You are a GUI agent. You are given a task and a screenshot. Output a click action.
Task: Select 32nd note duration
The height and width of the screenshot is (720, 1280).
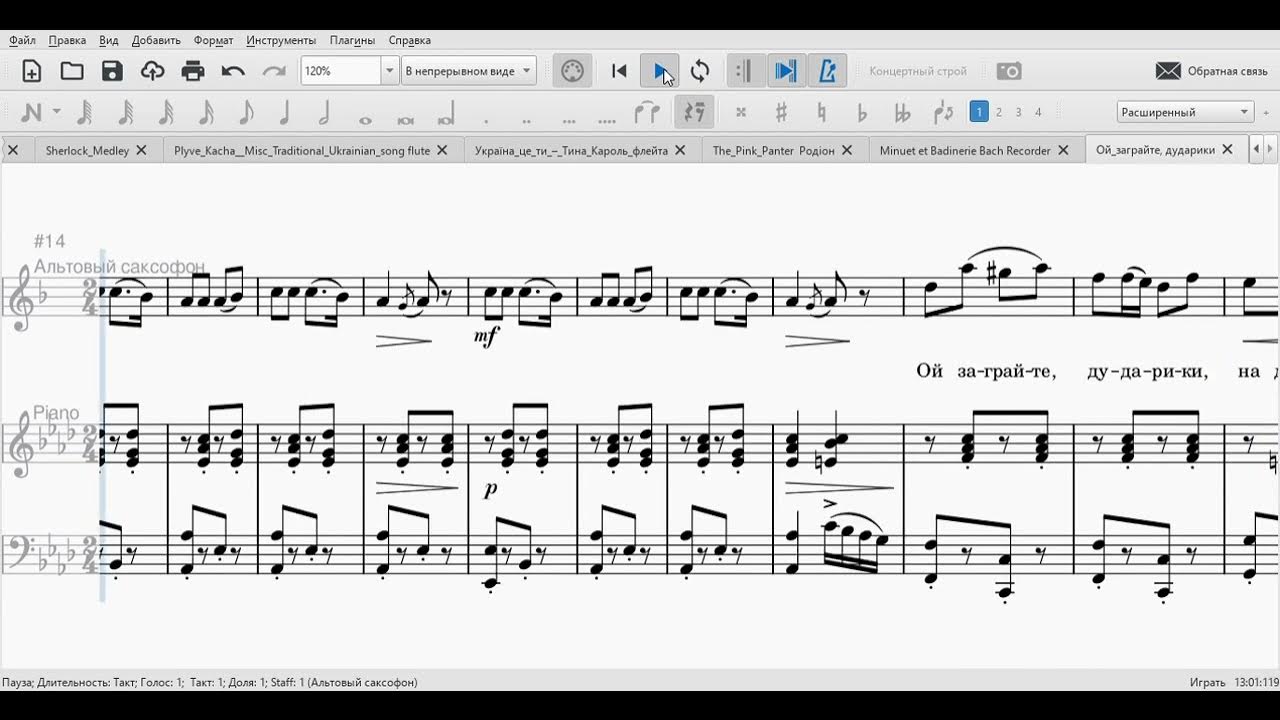[125, 112]
